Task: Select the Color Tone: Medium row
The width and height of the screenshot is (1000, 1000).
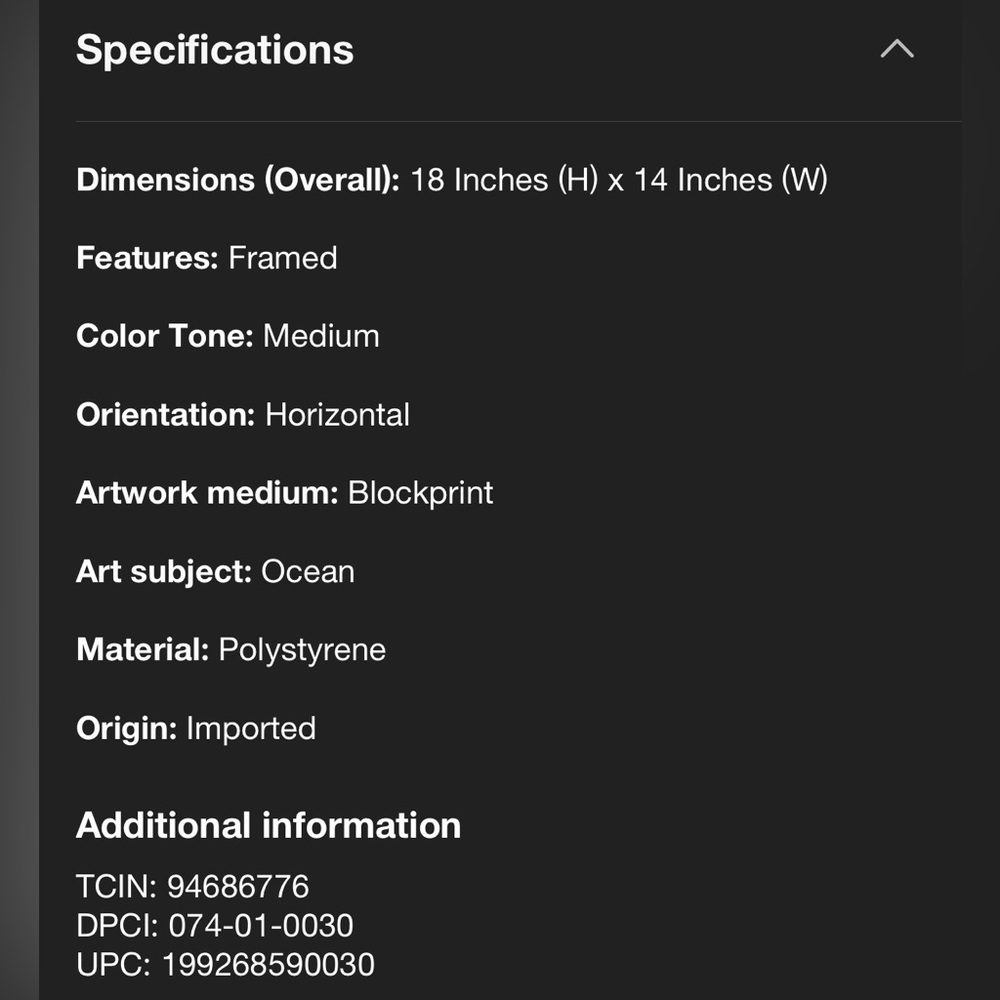Action: [228, 336]
